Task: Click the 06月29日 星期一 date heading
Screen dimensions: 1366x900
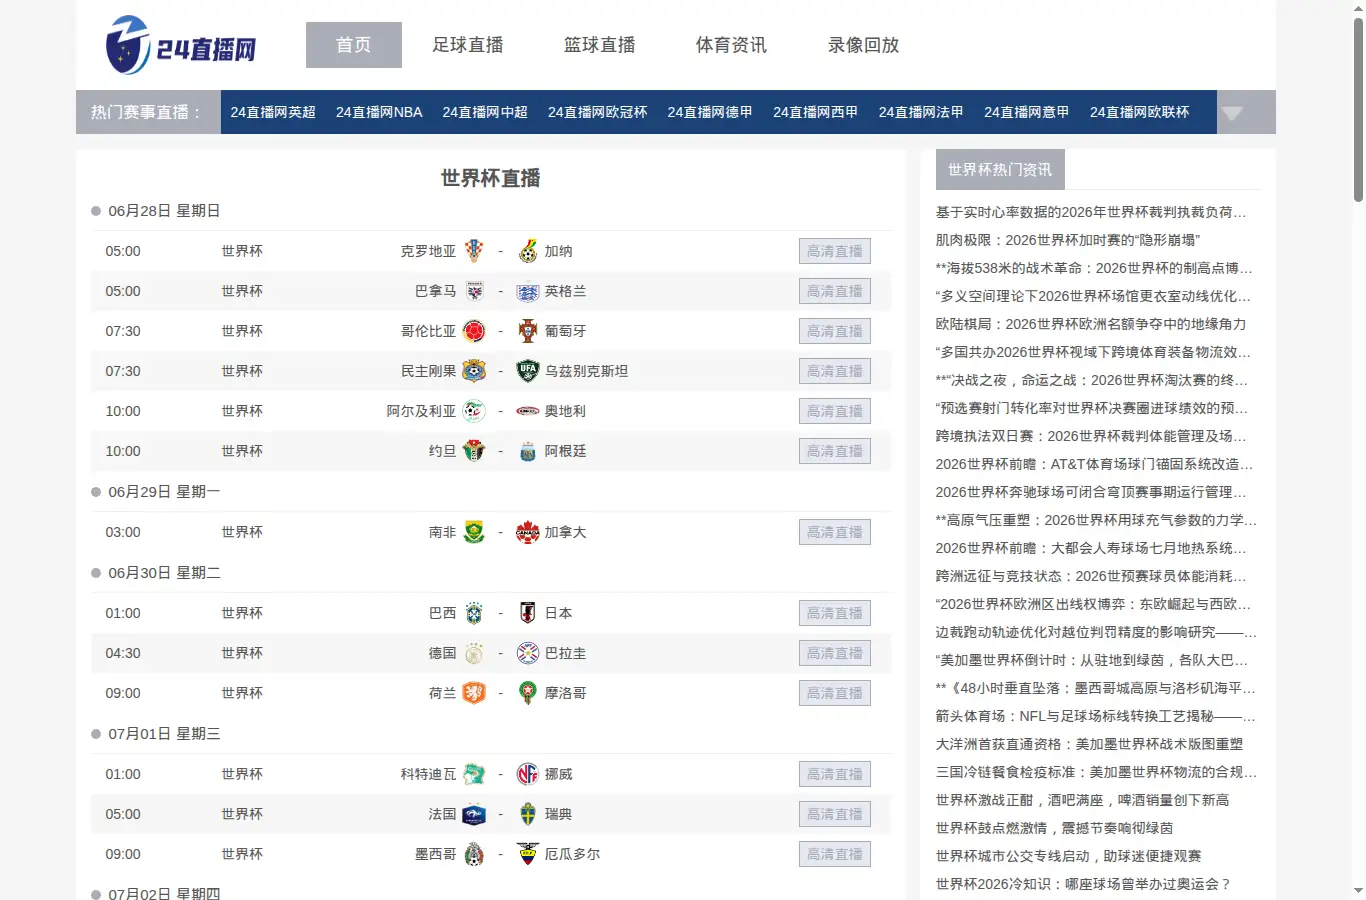Action: 164,492
